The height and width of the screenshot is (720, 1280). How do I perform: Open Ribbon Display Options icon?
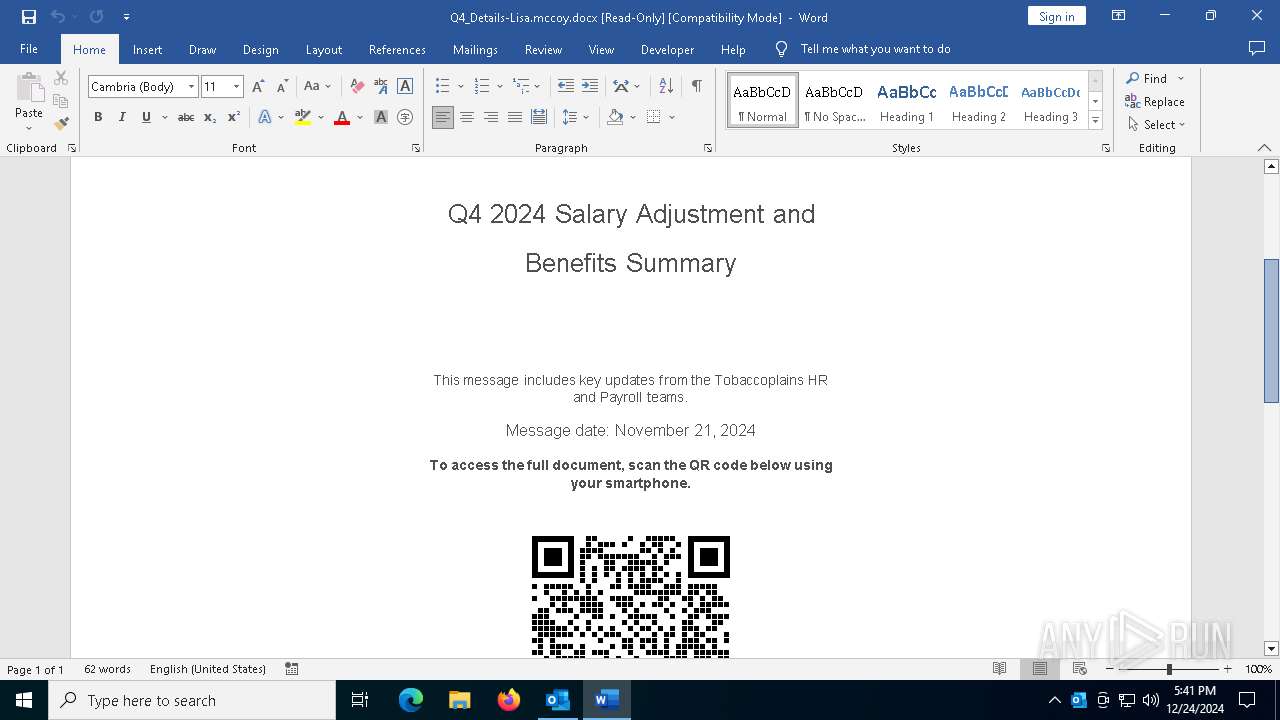(x=1119, y=16)
